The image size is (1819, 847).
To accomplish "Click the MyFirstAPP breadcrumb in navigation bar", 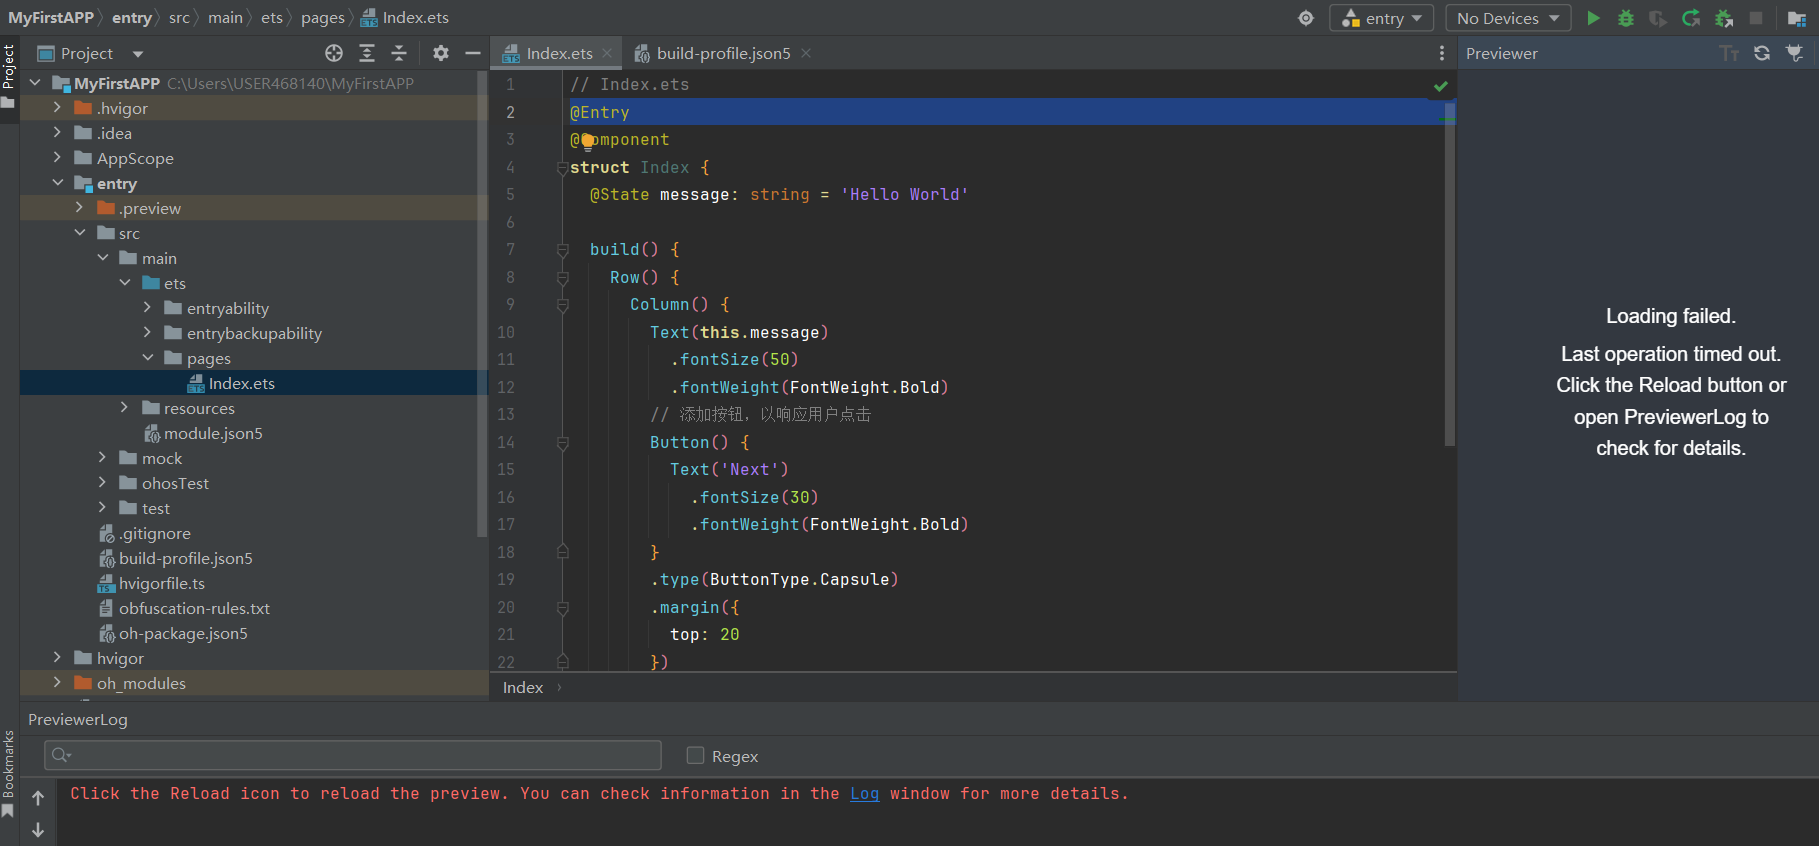I will click(51, 17).
